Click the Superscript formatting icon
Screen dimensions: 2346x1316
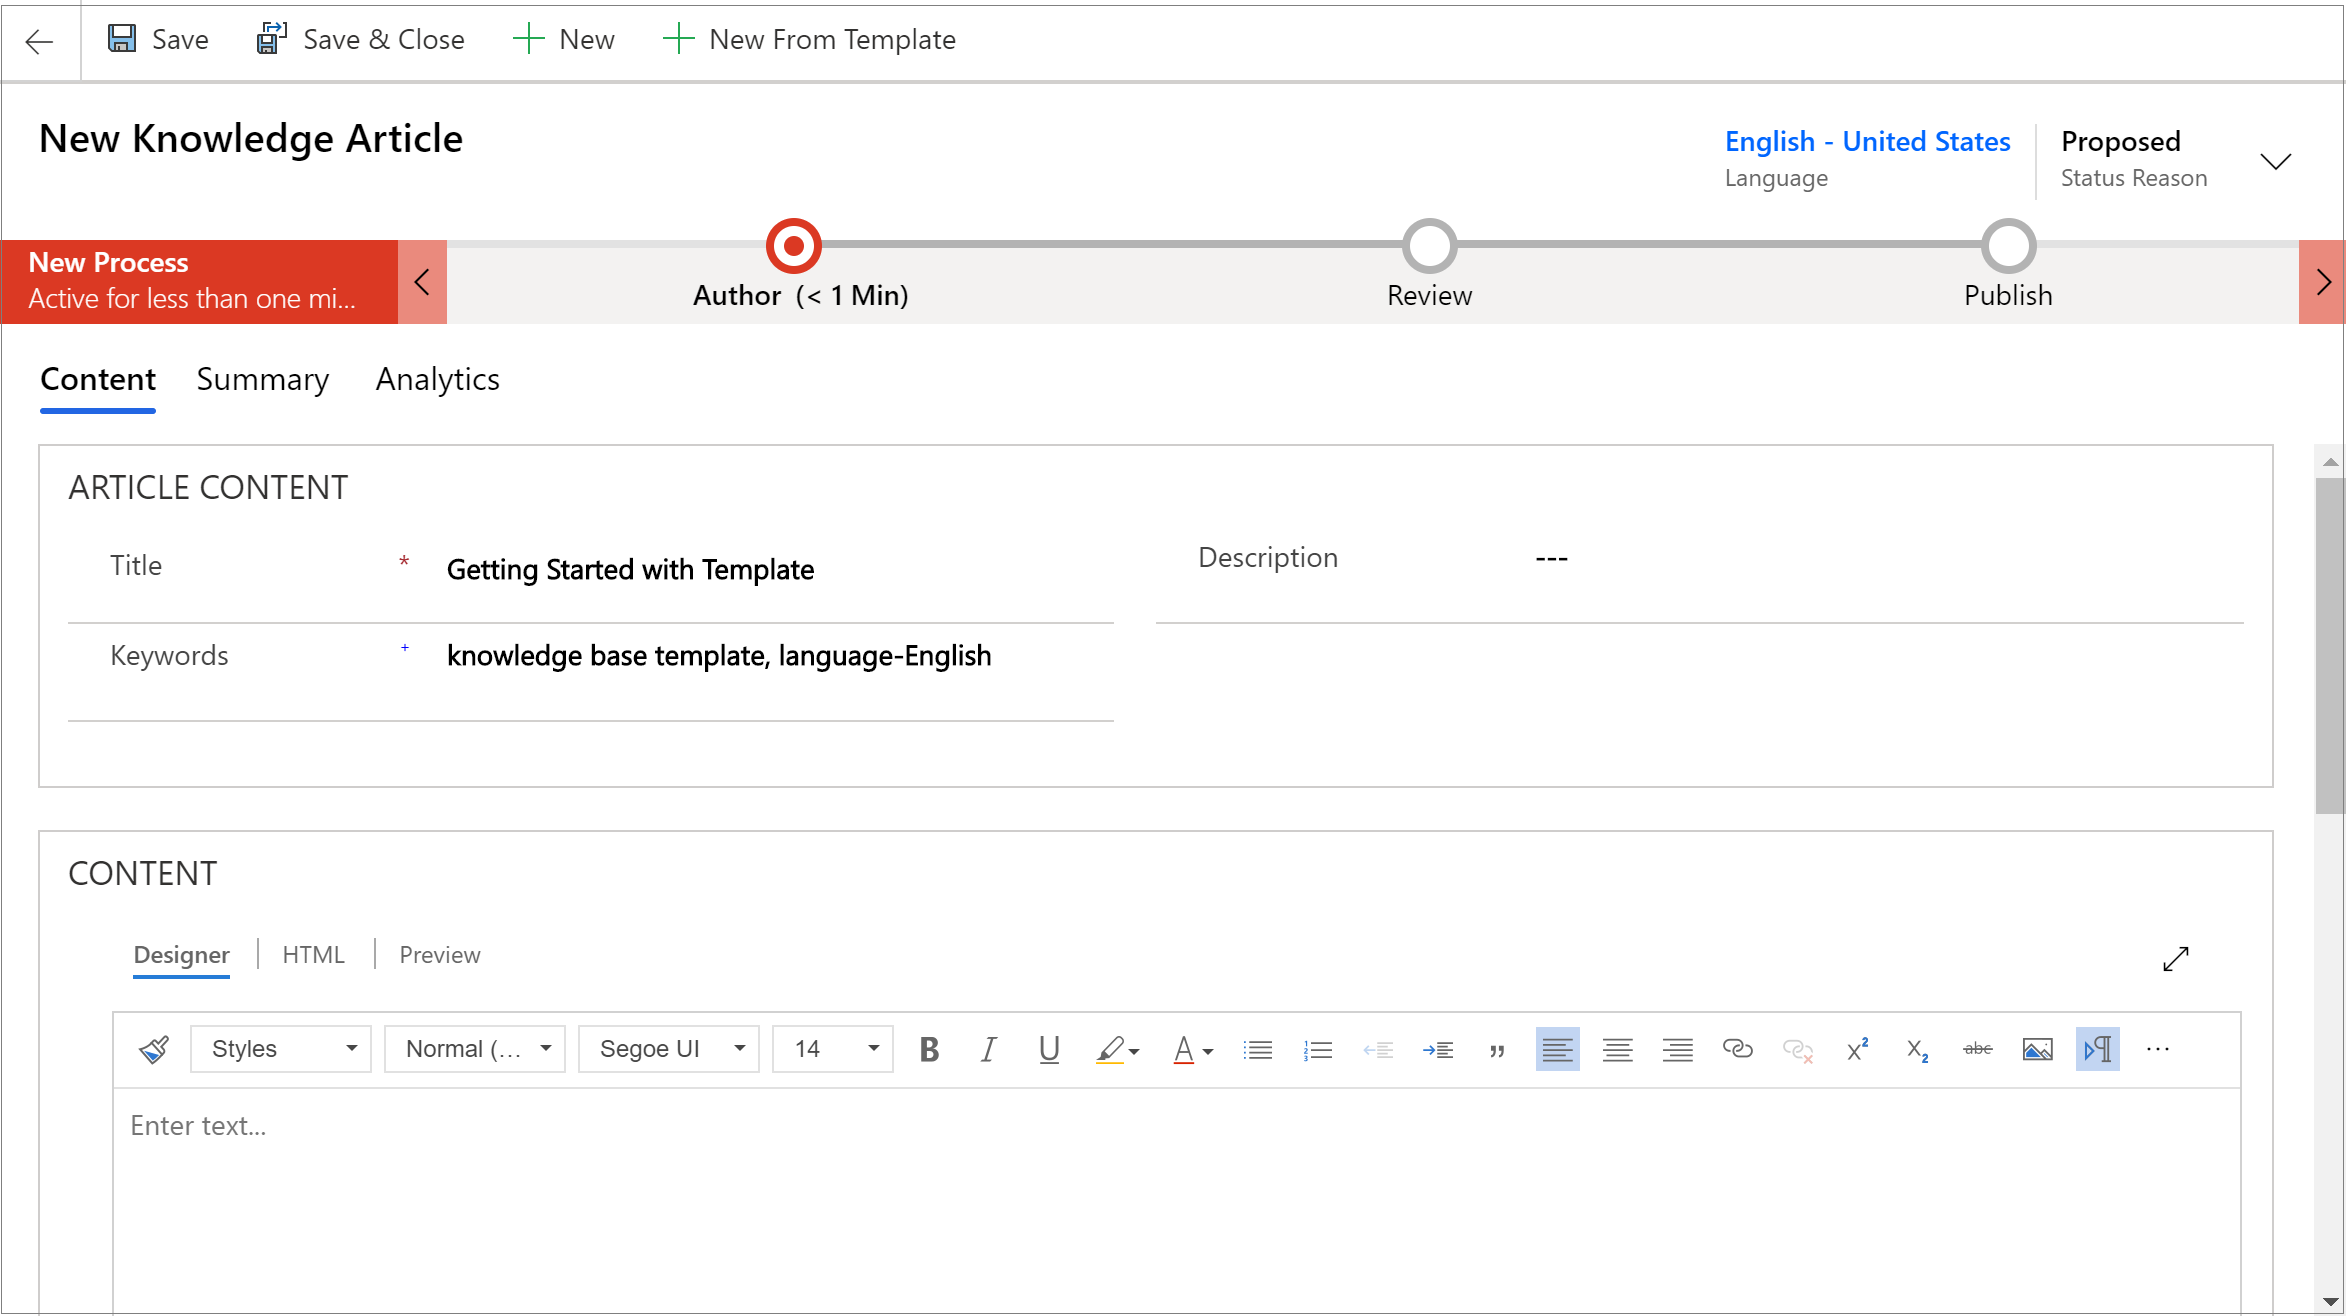tap(1856, 1050)
